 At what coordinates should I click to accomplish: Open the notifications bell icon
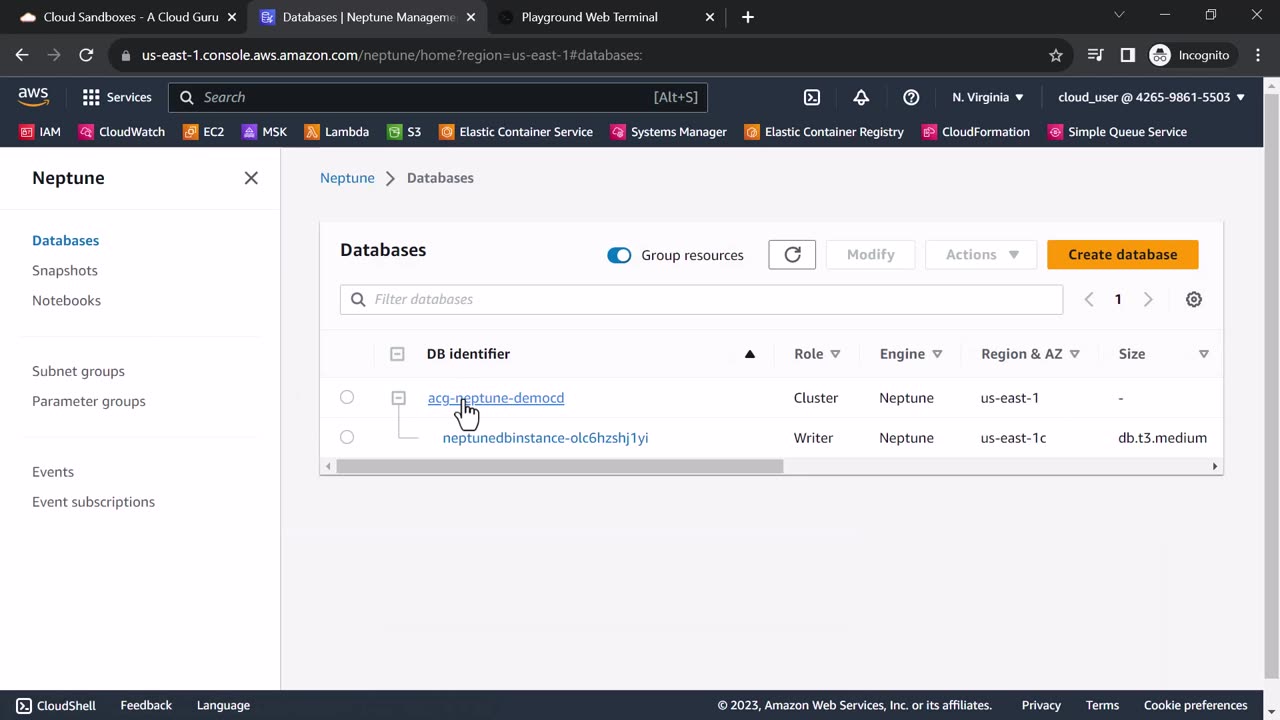[x=861, y=97]
